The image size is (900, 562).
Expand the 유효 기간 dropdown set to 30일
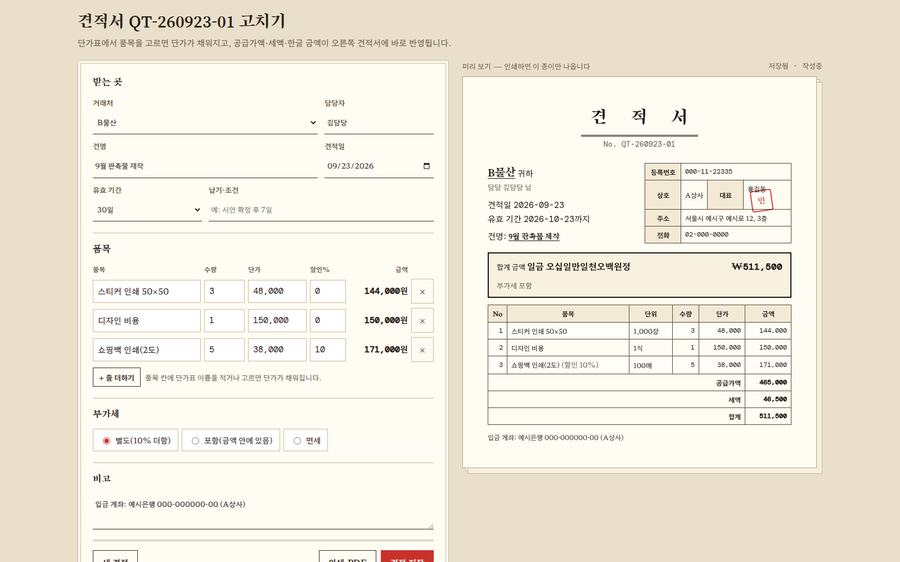point(147,210)
